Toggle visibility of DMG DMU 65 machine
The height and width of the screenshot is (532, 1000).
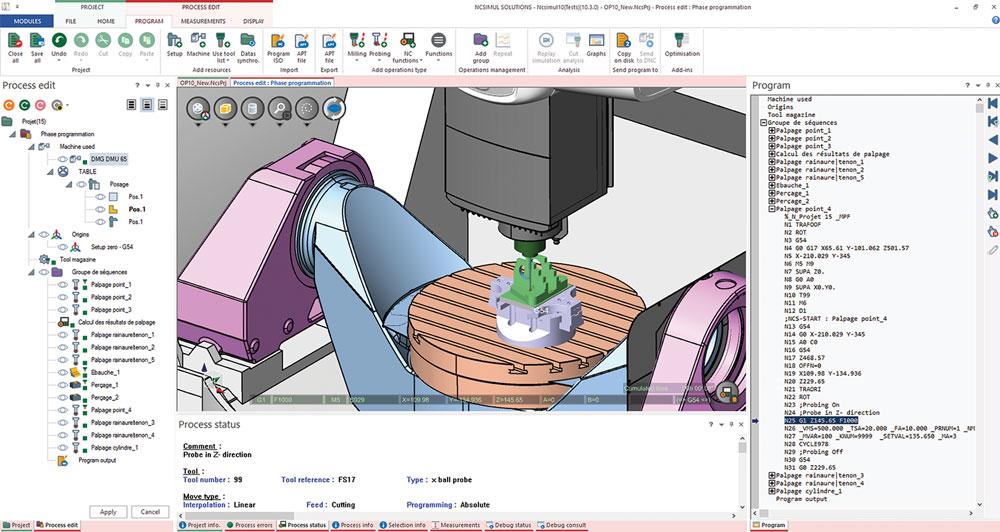[x=62, y=159]
